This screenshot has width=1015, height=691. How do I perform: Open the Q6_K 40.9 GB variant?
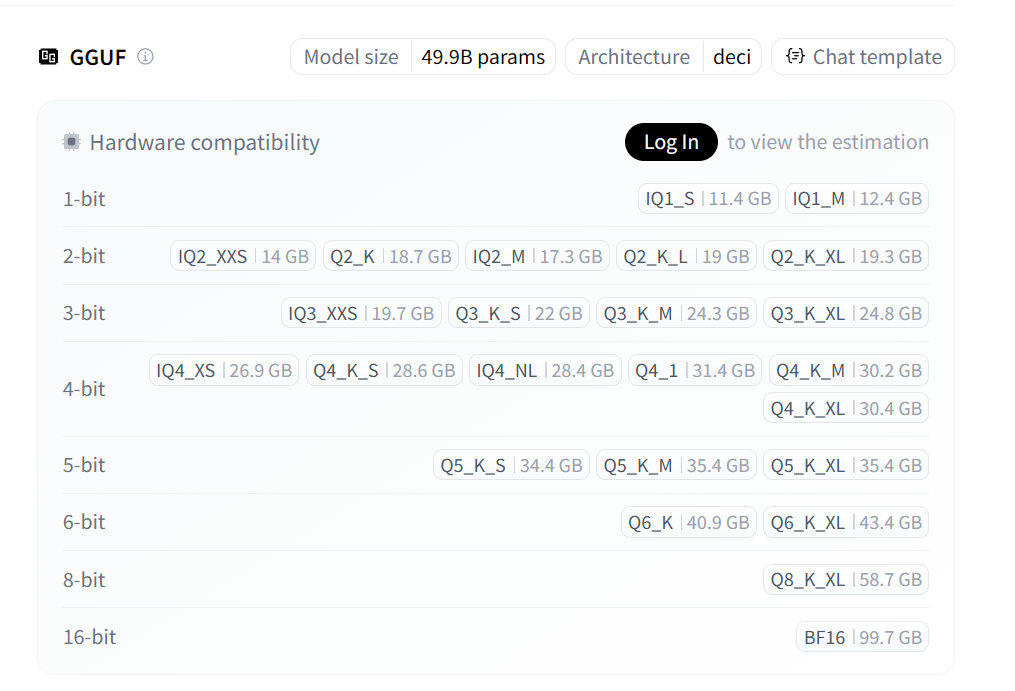tap(688, 522)
